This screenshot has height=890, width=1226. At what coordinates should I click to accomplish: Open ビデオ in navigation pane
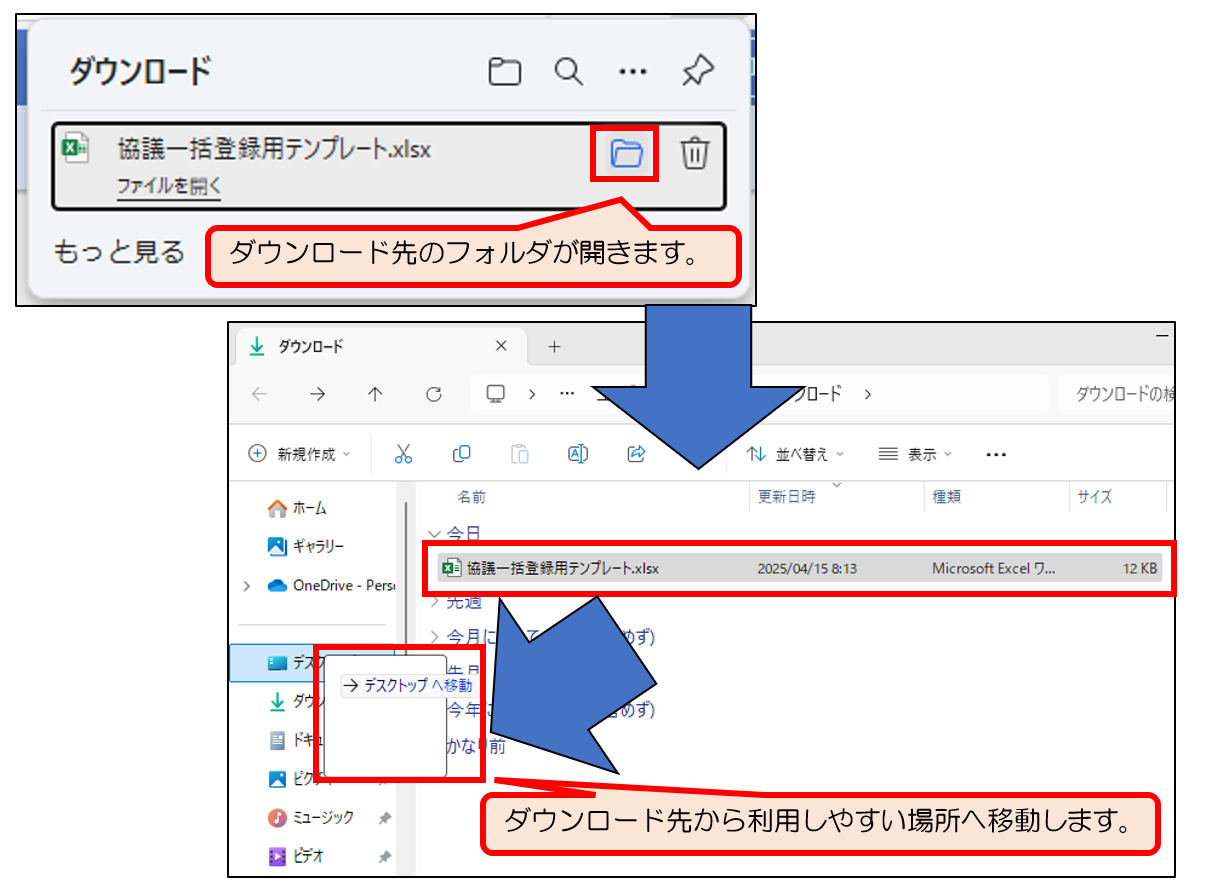click(x=297, y=856)
